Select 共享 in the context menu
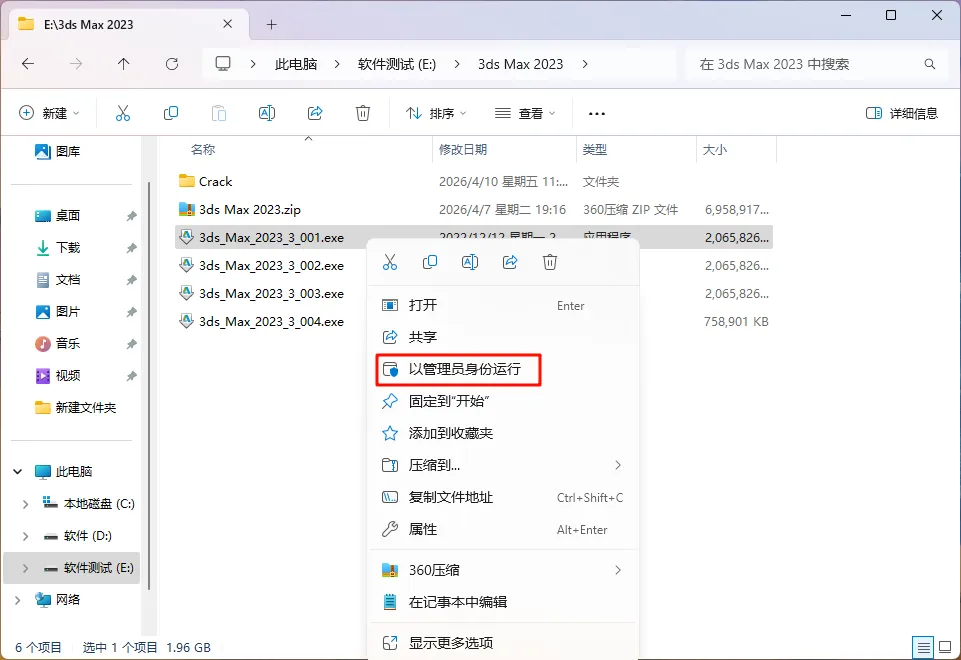The width and height of the screenshot is (961, 660). tap(503, 337)
